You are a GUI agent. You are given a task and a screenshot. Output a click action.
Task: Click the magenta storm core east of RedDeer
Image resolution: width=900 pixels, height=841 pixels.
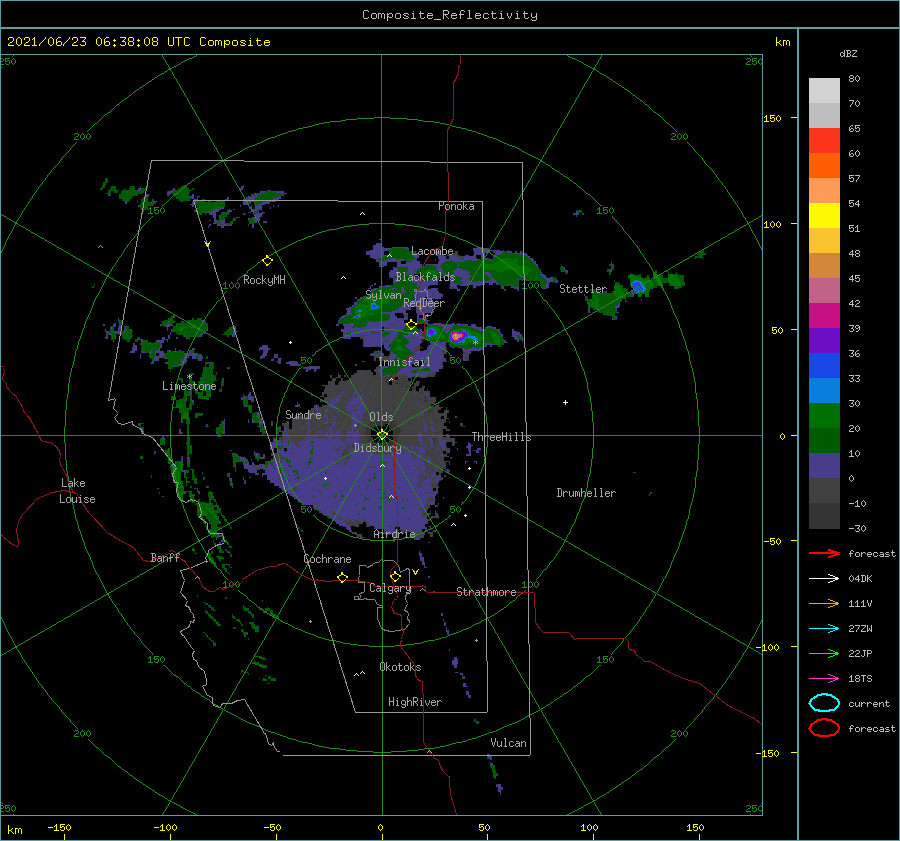tap(457, 336)
